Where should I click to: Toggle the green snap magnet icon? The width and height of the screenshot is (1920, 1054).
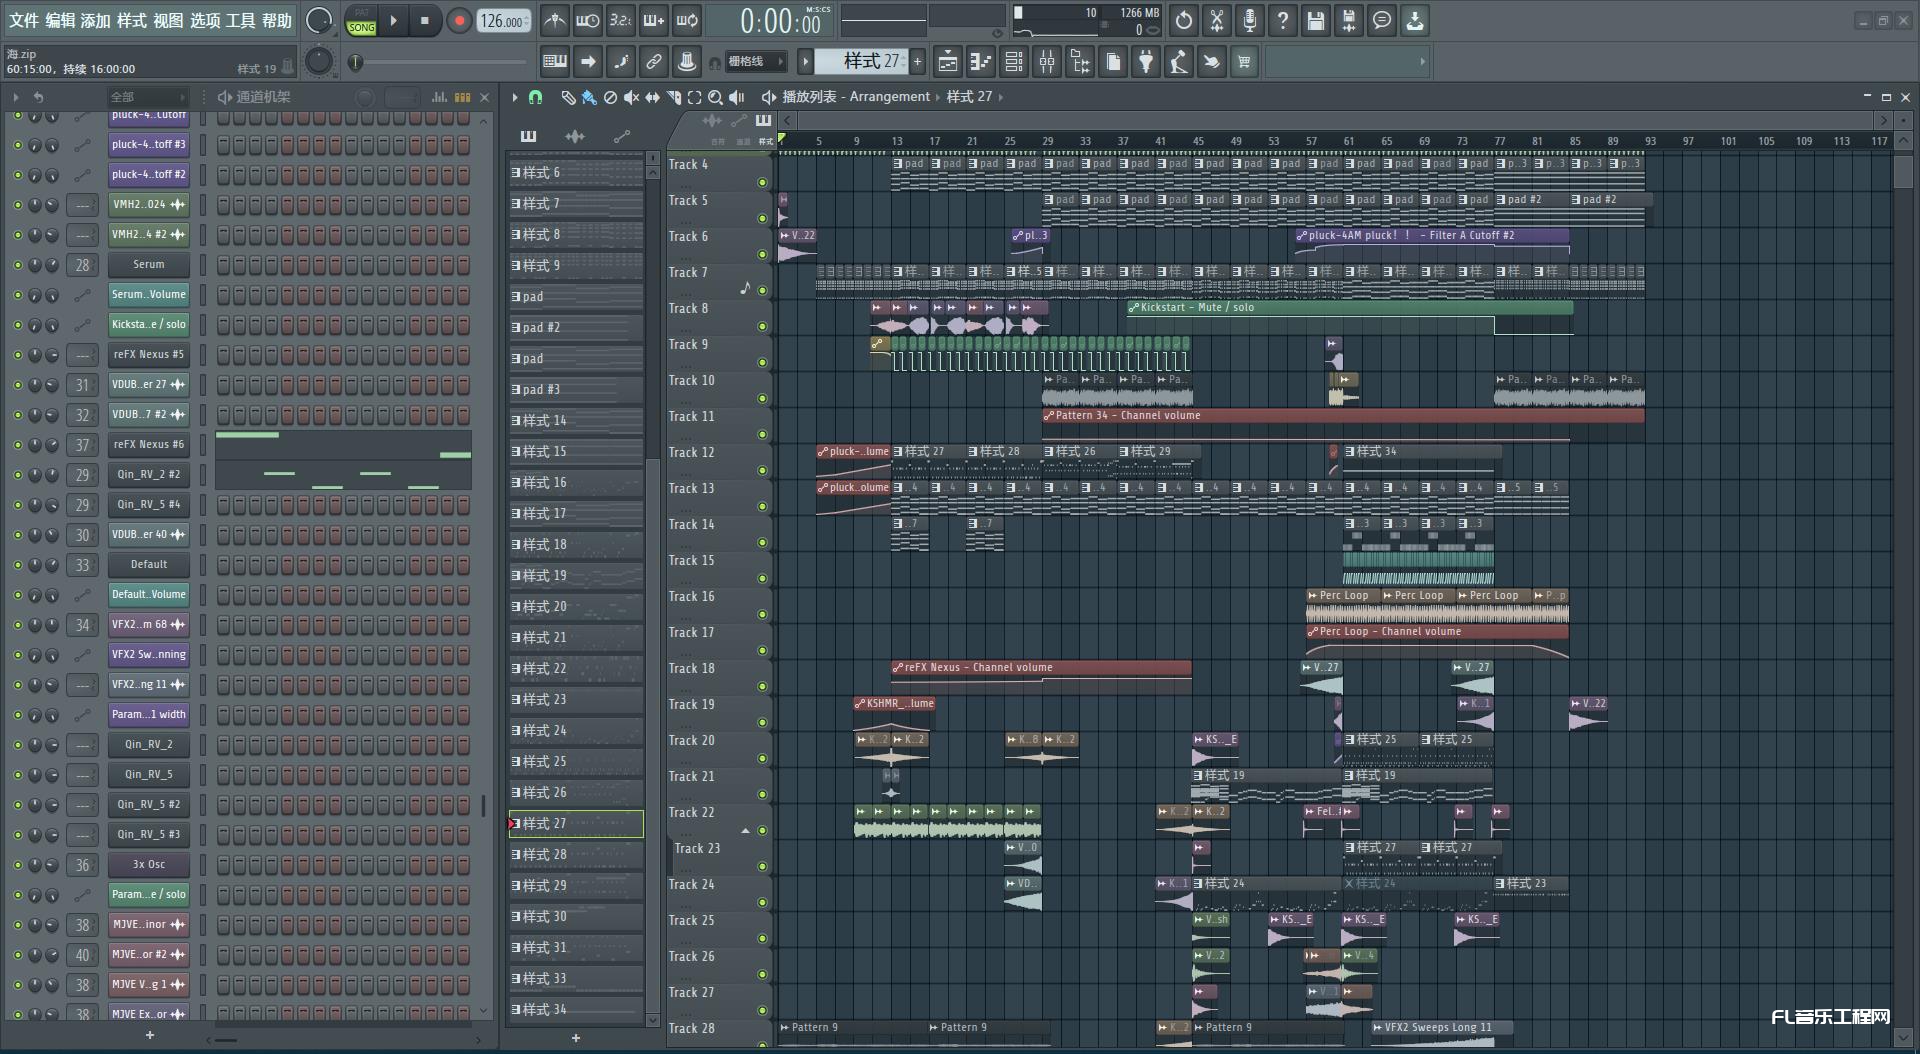(x=536, y=97)
